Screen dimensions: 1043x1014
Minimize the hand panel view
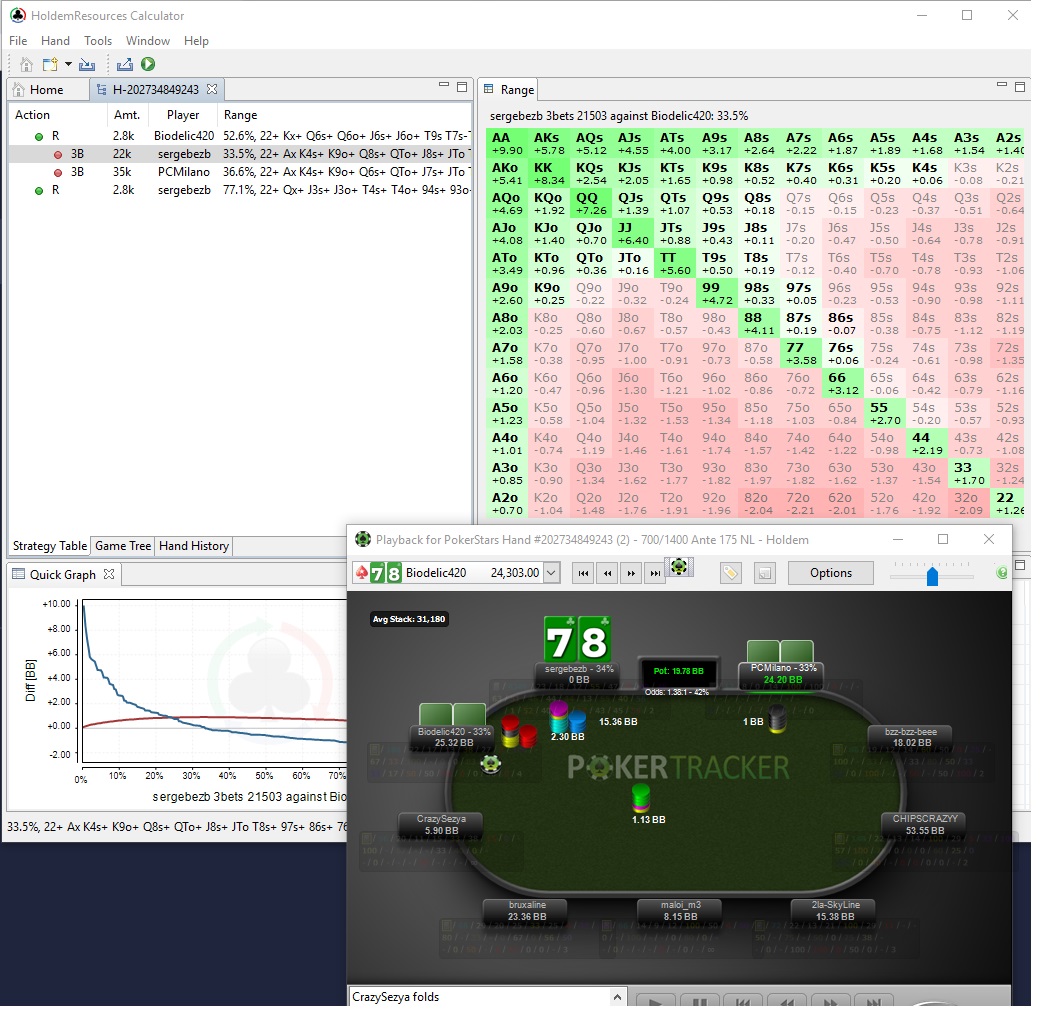[x=444, y=85]
